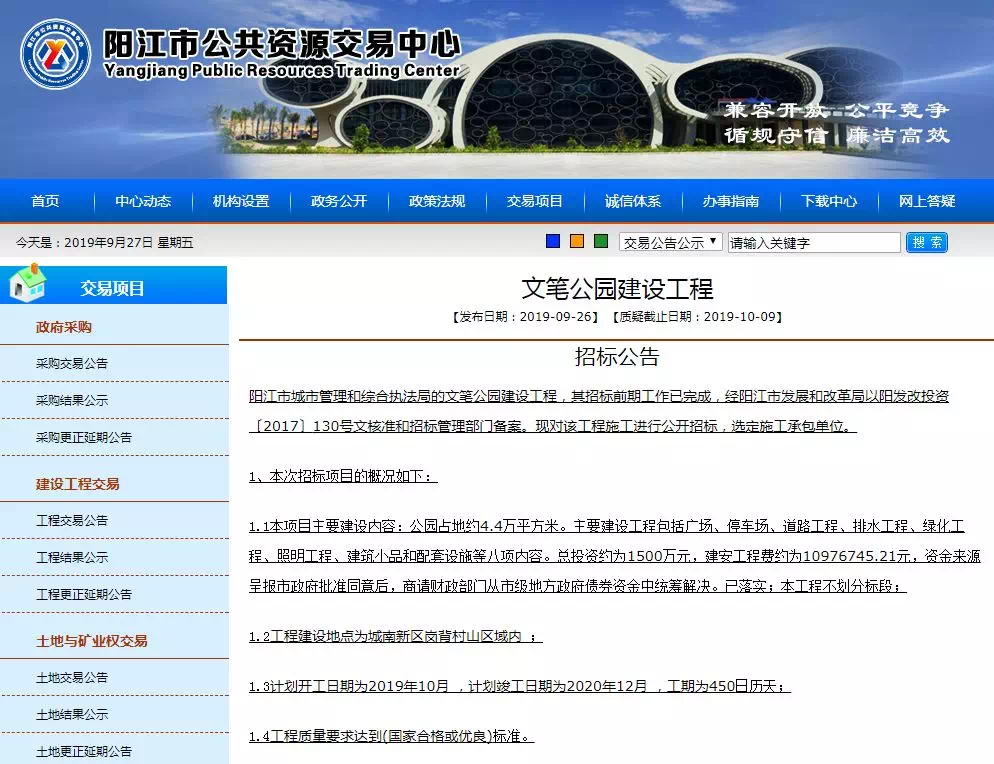Open 下载中心 in the navigation bar

(829, 201)
